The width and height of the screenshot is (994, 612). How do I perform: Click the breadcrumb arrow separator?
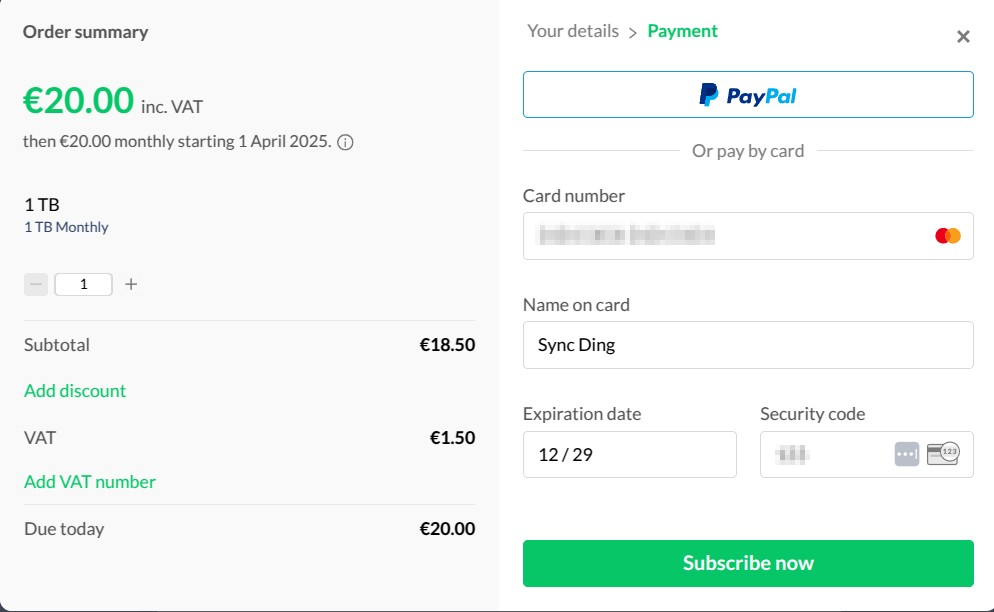(x=633, y=32)
